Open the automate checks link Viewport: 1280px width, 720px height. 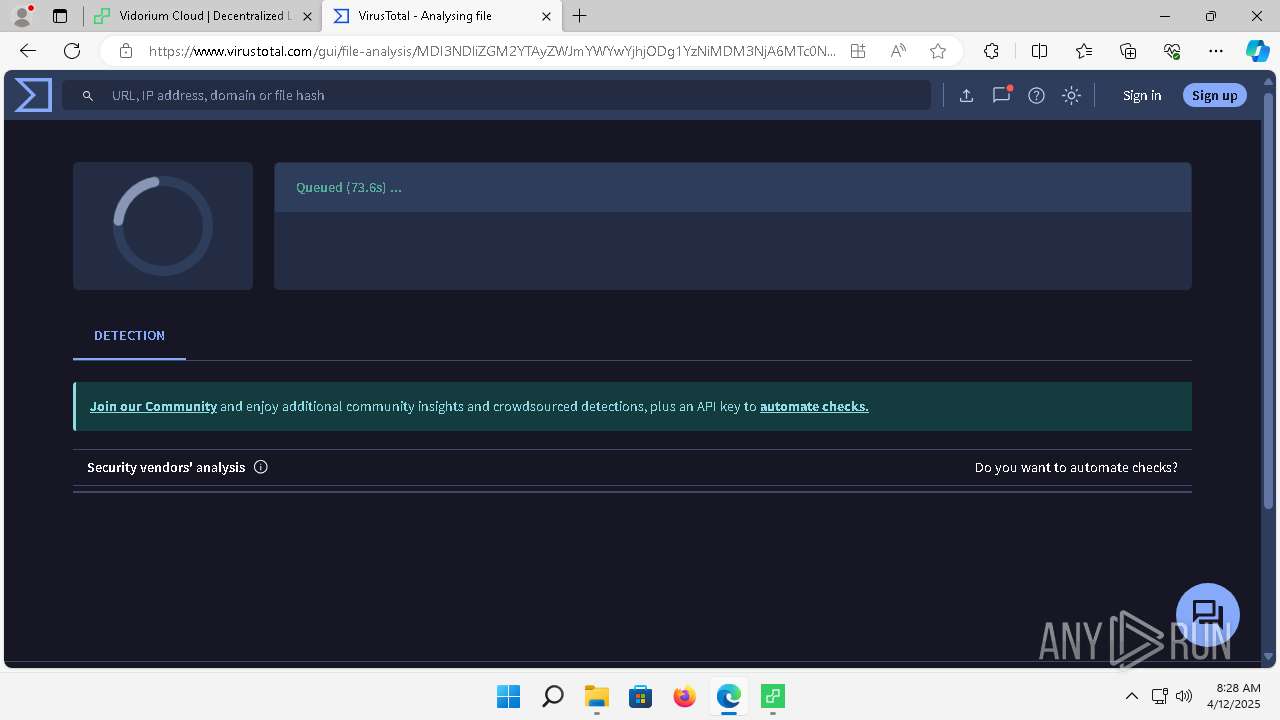point(814,406)
